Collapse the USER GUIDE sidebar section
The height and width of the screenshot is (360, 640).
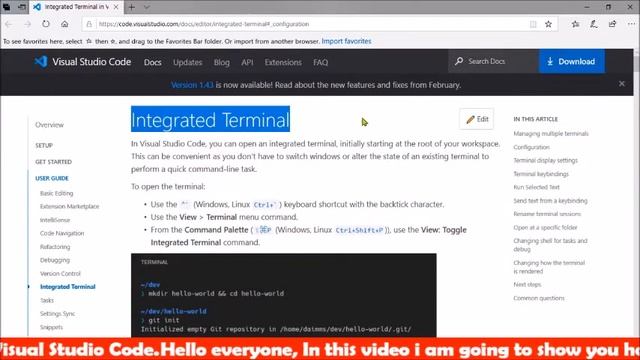click(51, 178)
